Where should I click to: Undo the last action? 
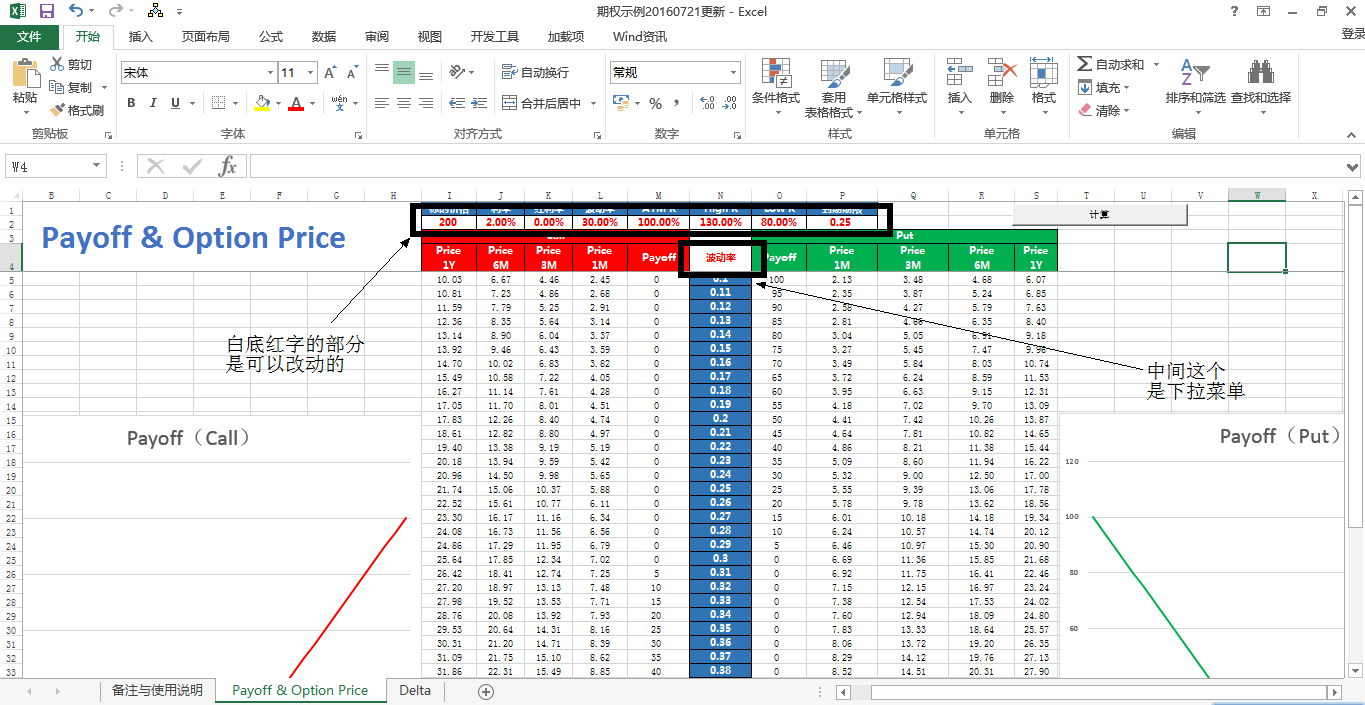point(76,11)
